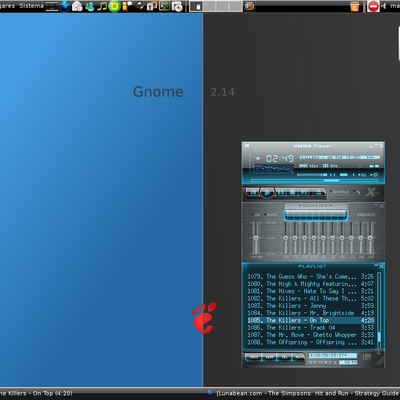Select playlist track 1081 The Hives
400x400 pixels.
click(310, 291)
